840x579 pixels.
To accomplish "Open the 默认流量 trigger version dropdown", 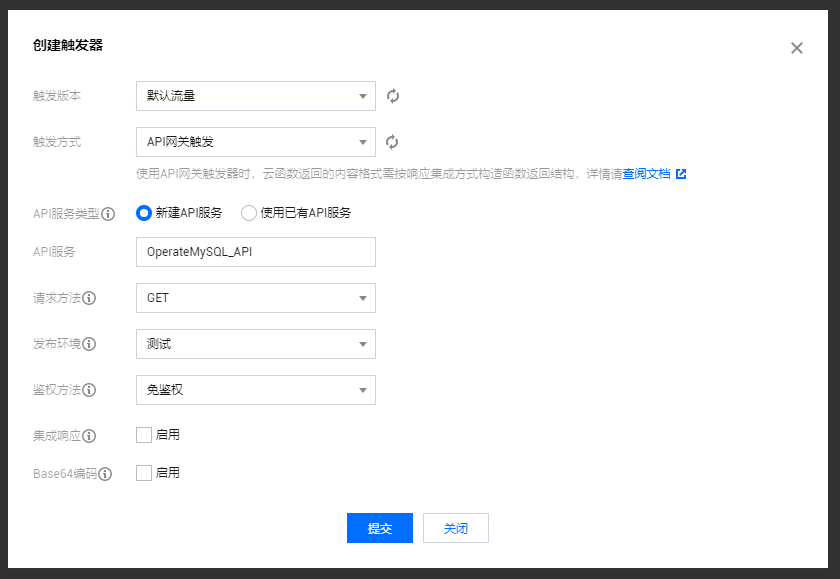I will (255, 95).
